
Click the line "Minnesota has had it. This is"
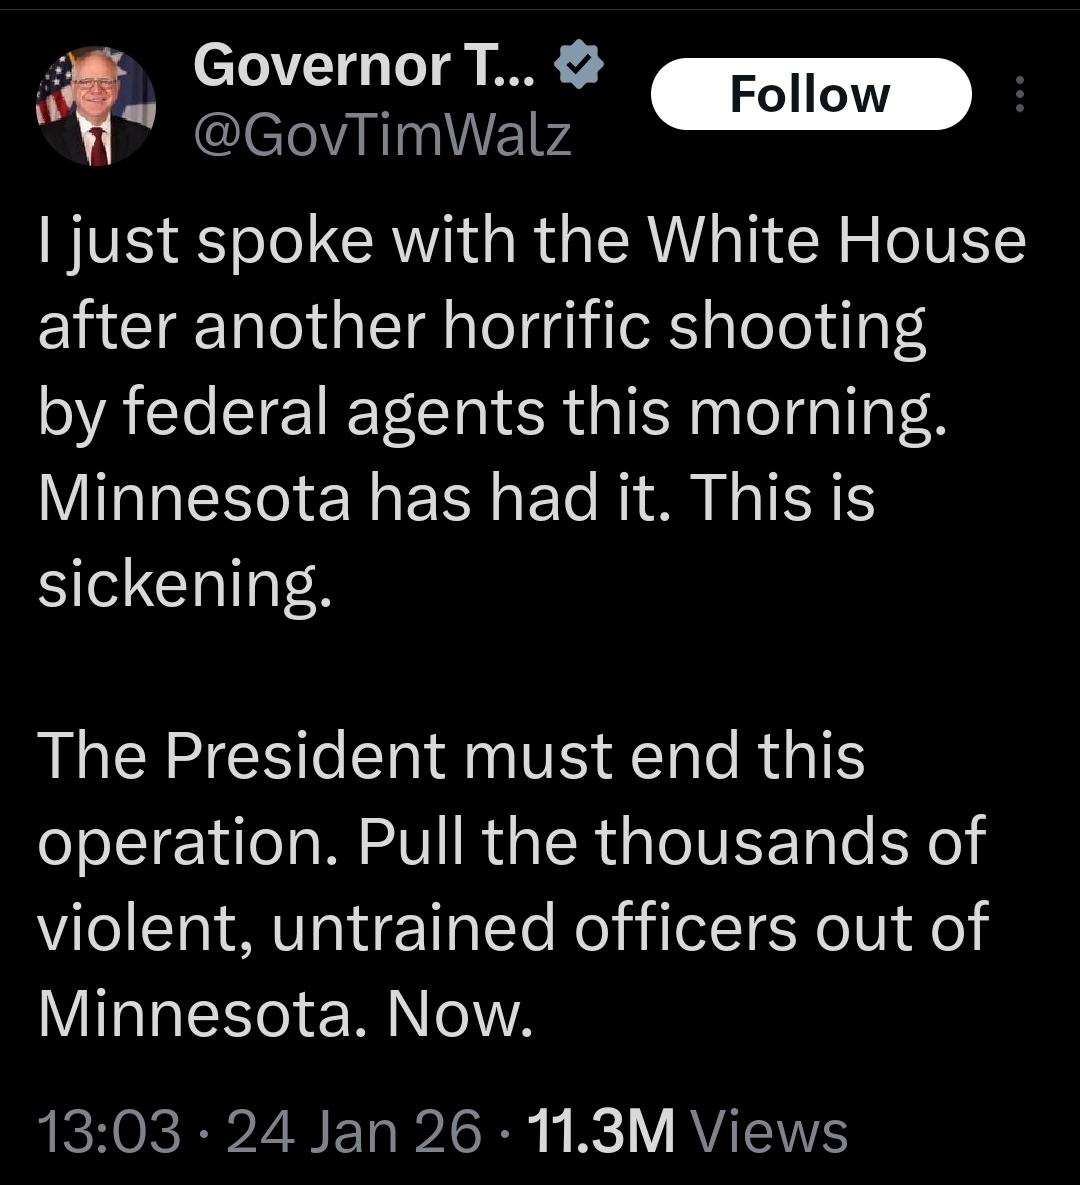(456, 497)
